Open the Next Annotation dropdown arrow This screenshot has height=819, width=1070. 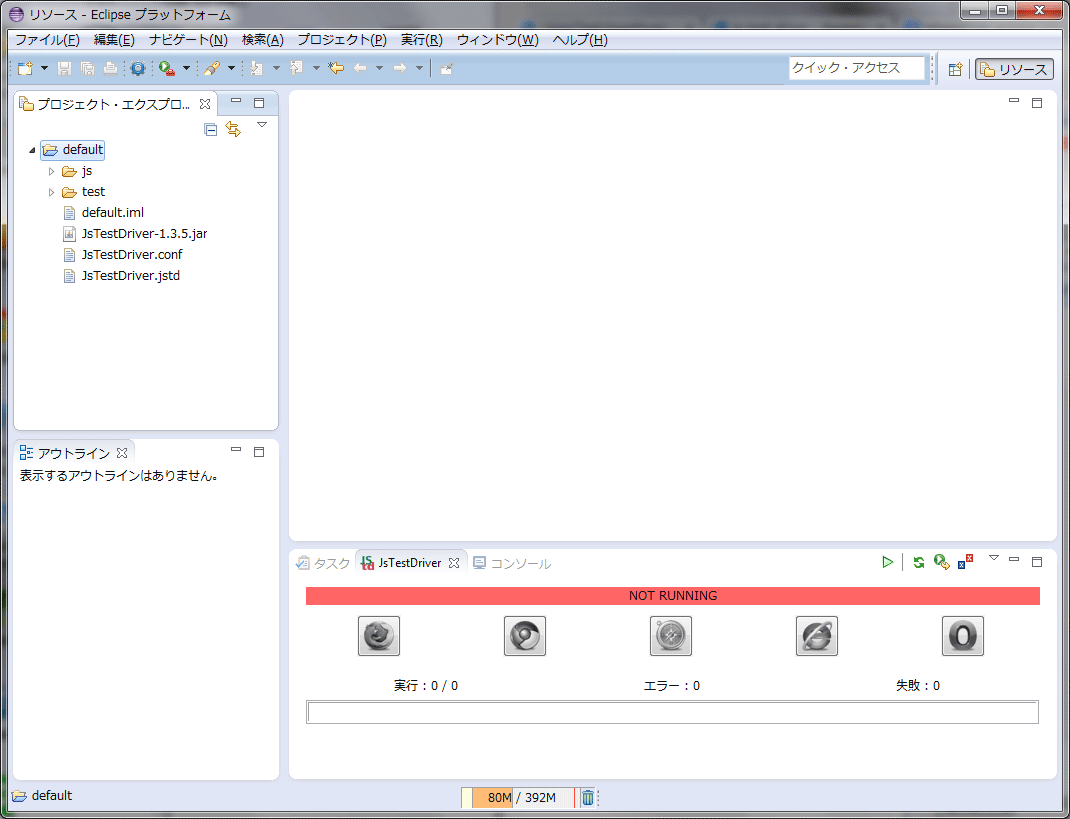tap(276, 68)
